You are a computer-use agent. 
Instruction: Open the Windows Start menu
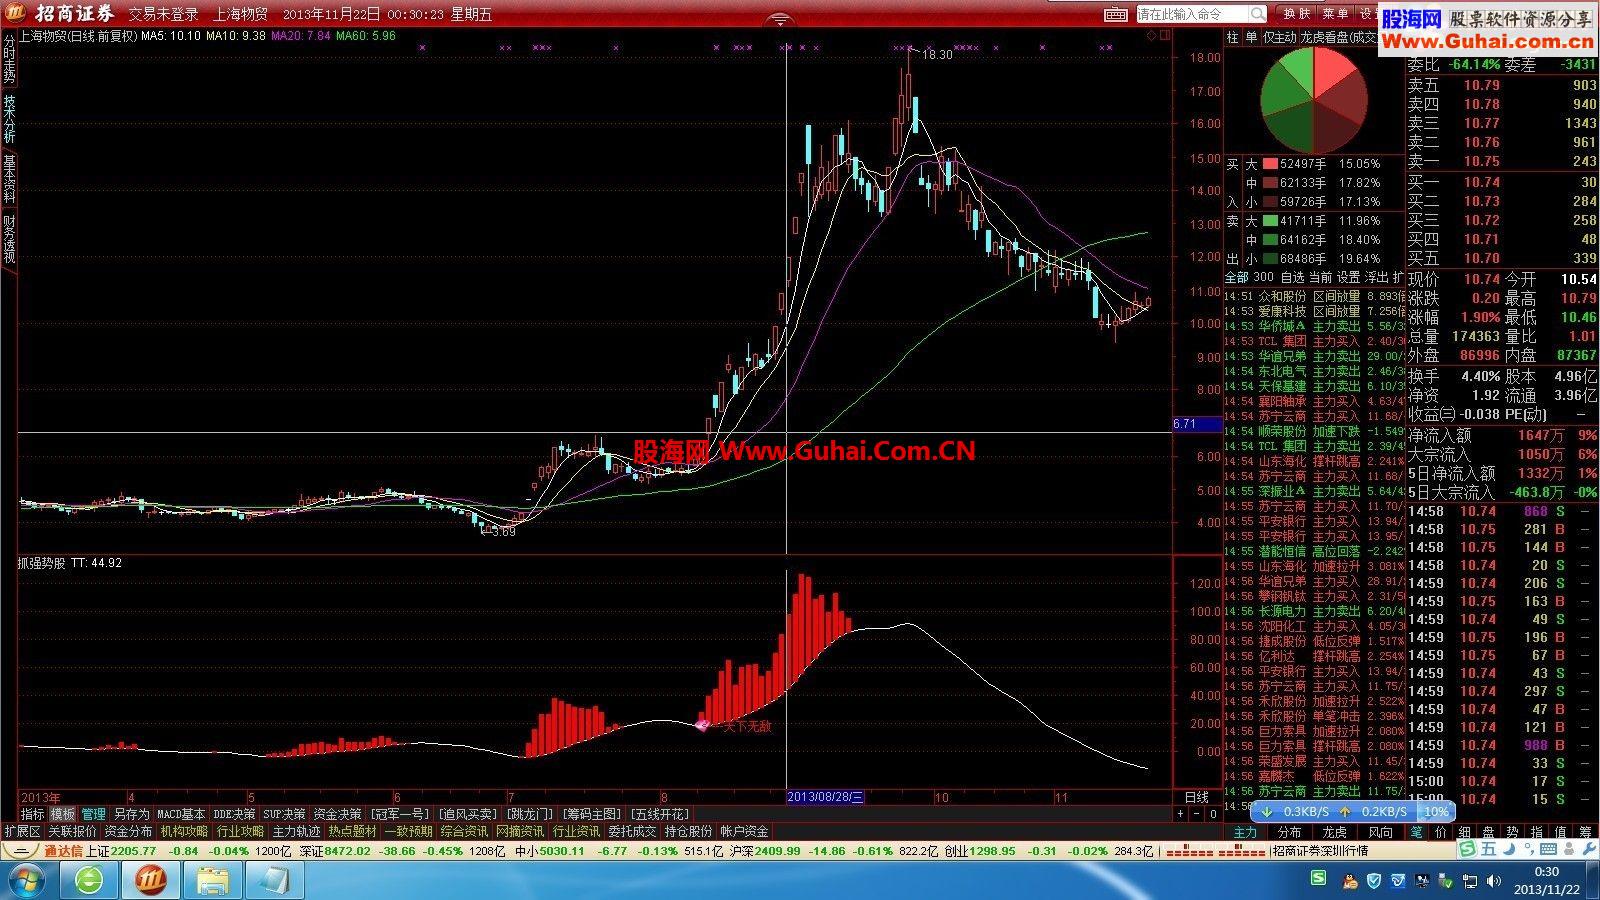27,880
